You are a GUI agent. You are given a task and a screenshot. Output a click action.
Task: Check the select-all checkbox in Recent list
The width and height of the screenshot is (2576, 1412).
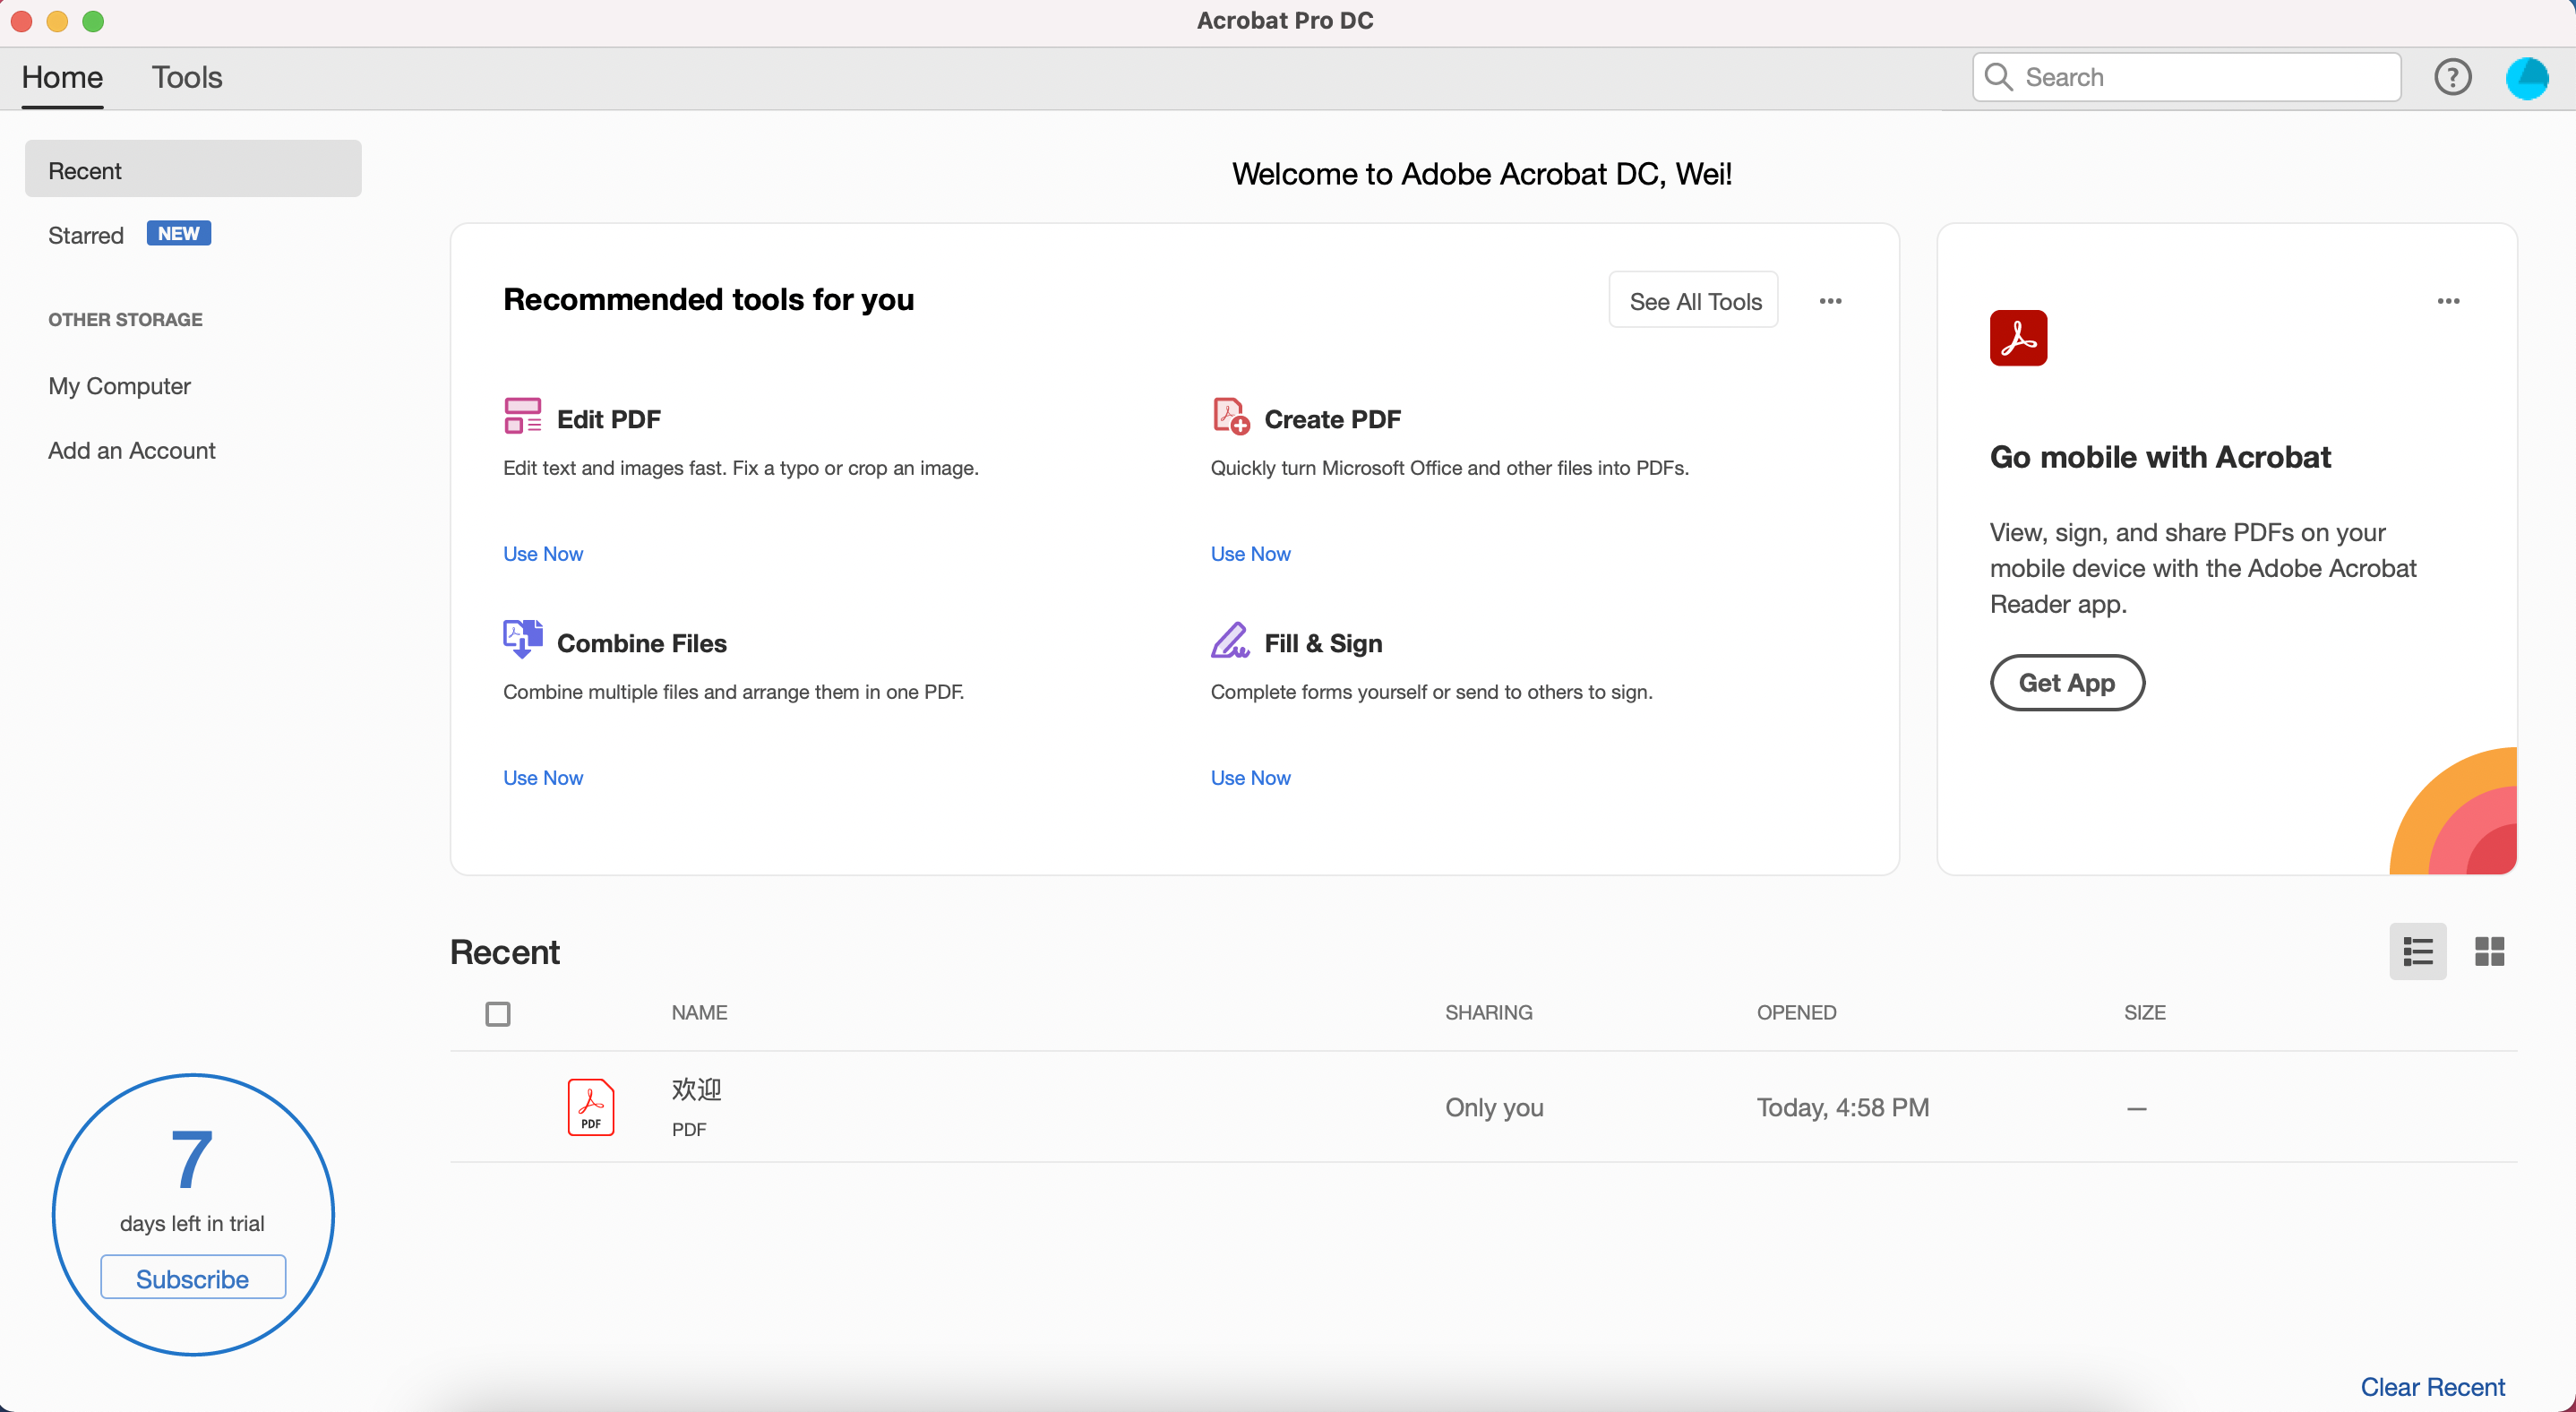pyautogui.click(x=498, y=1013)
